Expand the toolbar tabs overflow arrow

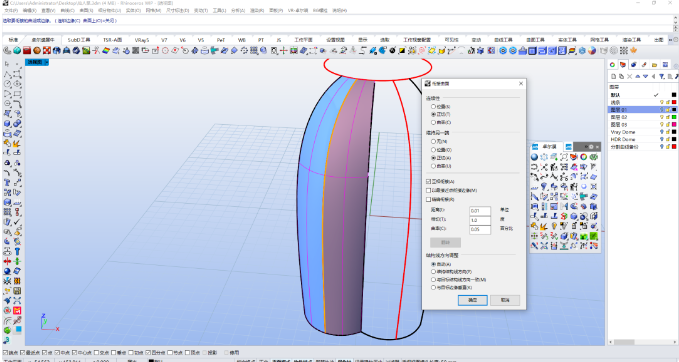[671, 39]
